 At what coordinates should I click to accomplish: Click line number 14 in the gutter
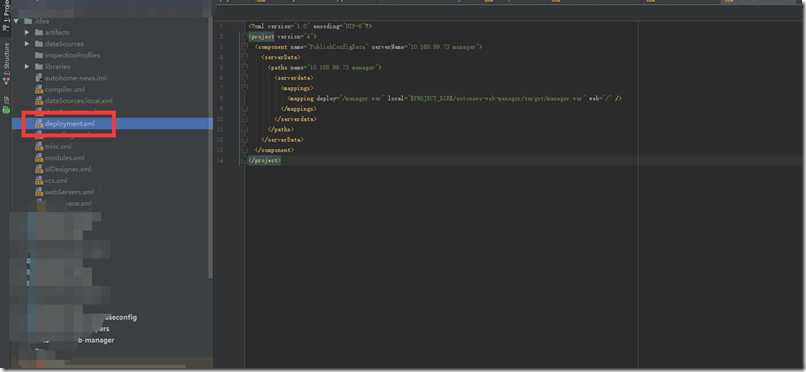click(x=221, y=160)
